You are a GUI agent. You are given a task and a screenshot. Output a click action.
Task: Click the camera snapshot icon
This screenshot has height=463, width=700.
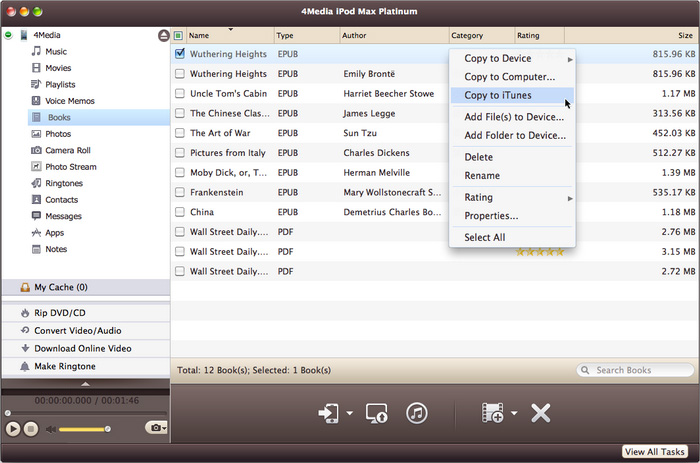click(x=154, y=428)
